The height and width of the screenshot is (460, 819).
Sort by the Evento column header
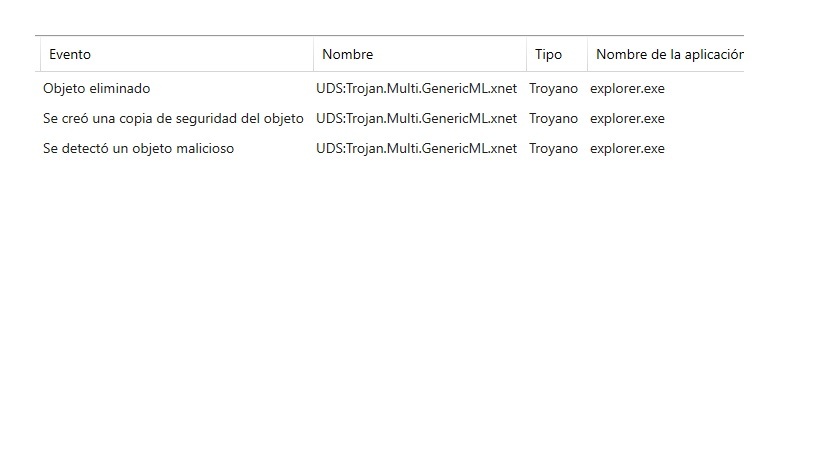[70, 55]
